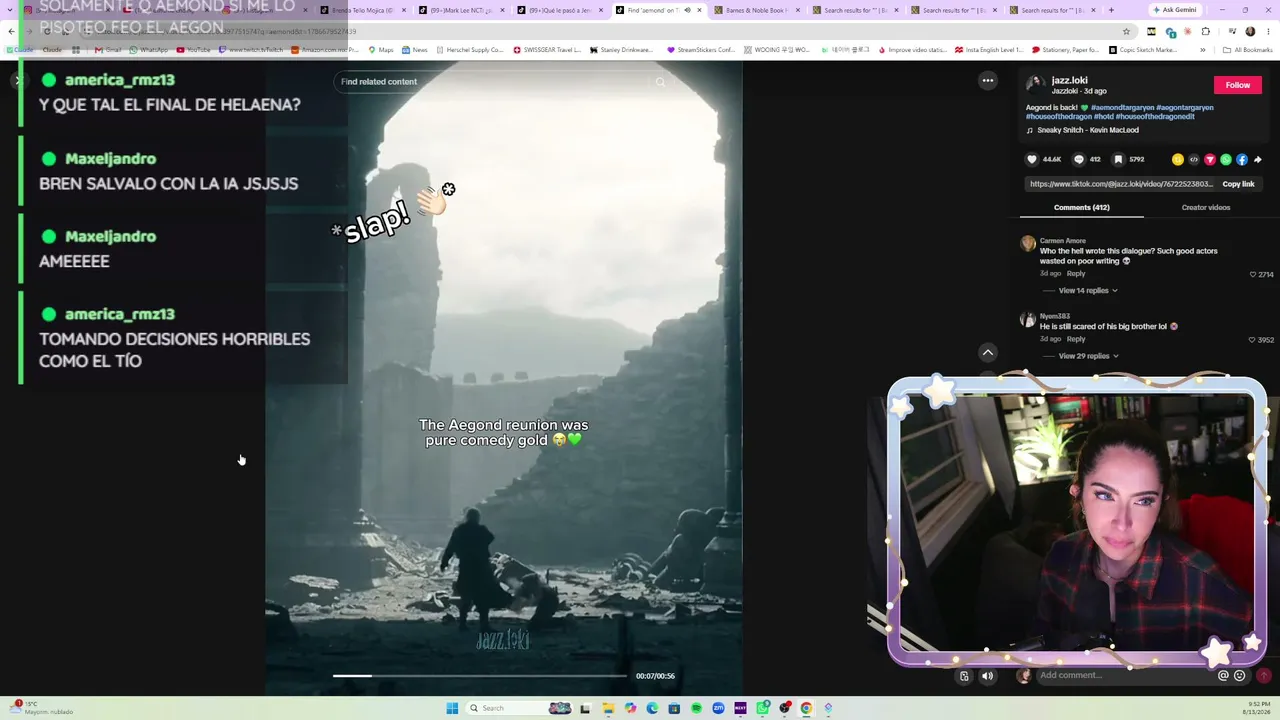Follow the jazz.loki account
The height and width of the screenshot is (720, 1280).
(x=1238, y=85)
